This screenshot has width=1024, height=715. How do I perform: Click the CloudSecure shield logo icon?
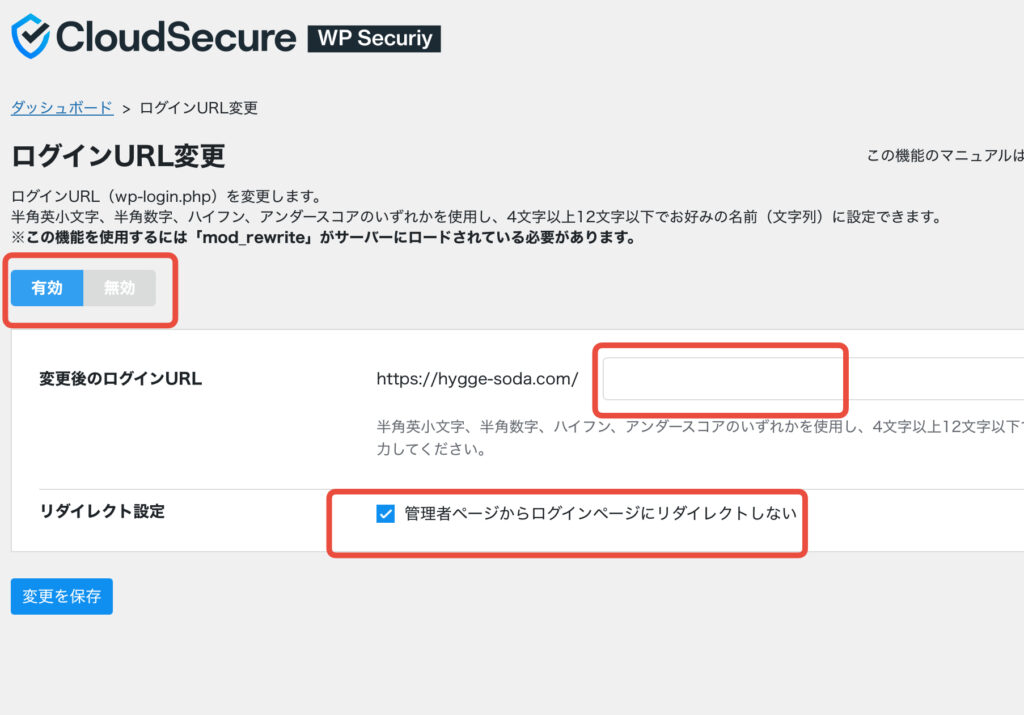coord(30,37)
